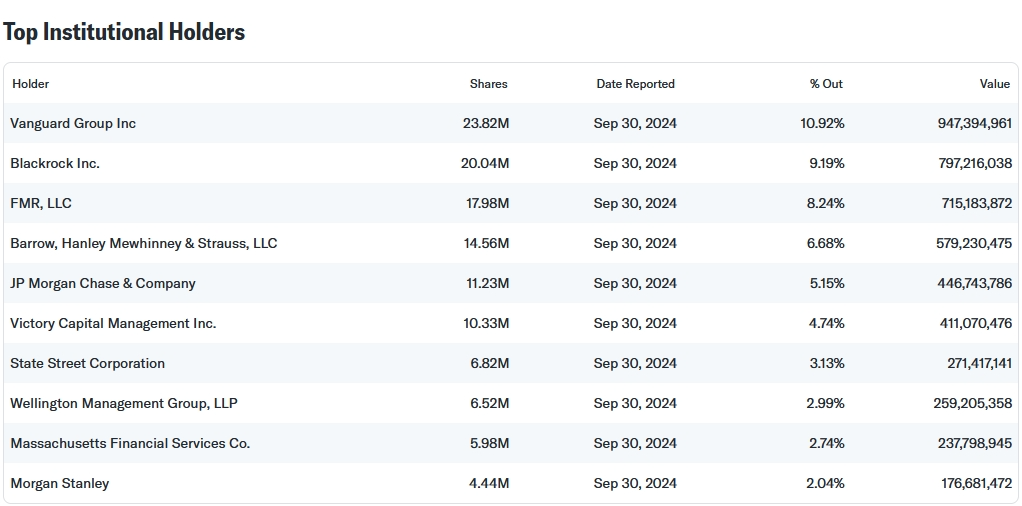
Task: Select the Blackrock Inc. holder name
Action: [x=55, y=163]
